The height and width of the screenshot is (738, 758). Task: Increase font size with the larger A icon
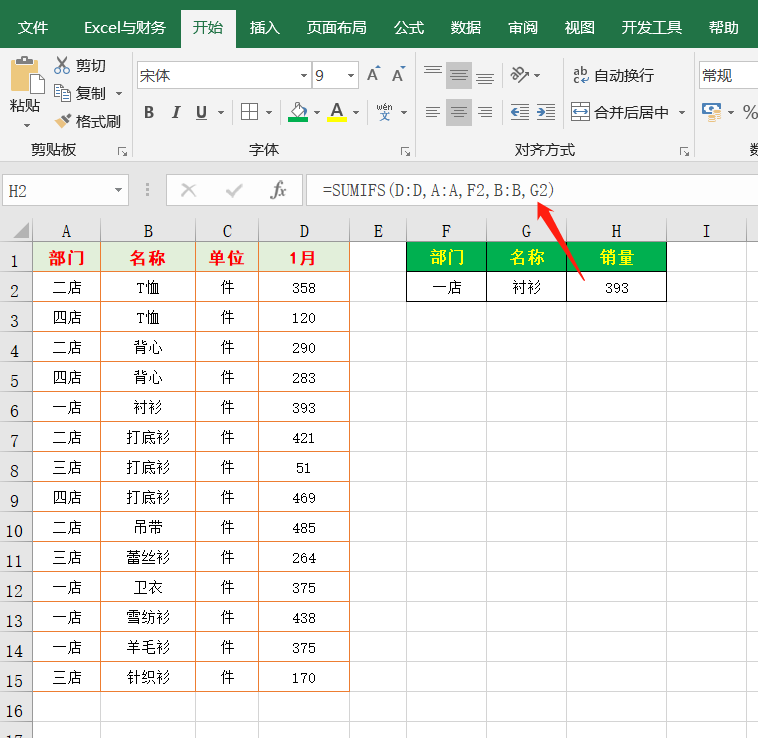click(x=373, y=75)
